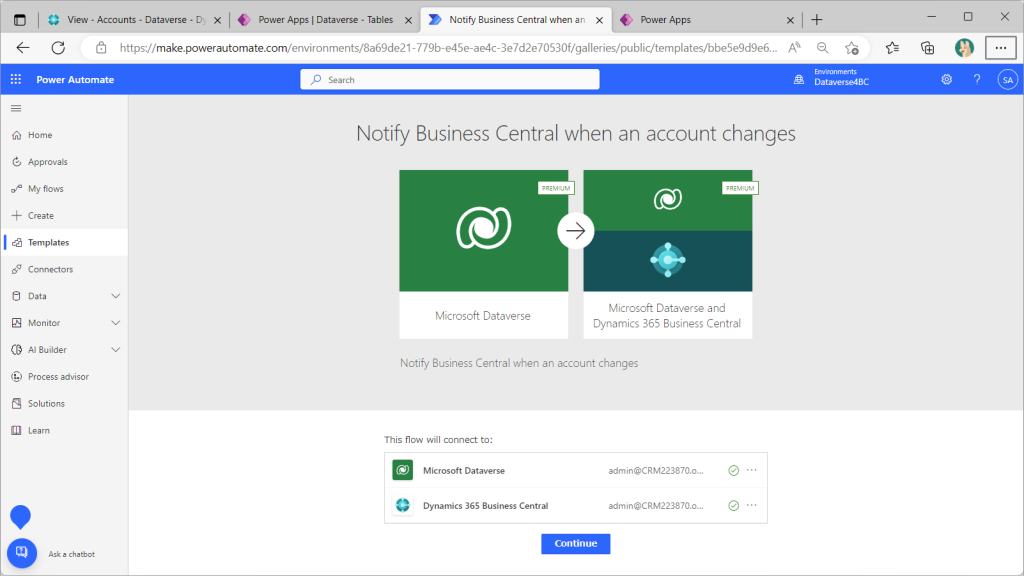The image size is (1024, 576).
Task: Add this page to favorites
Action: click(x=852, y=48)
